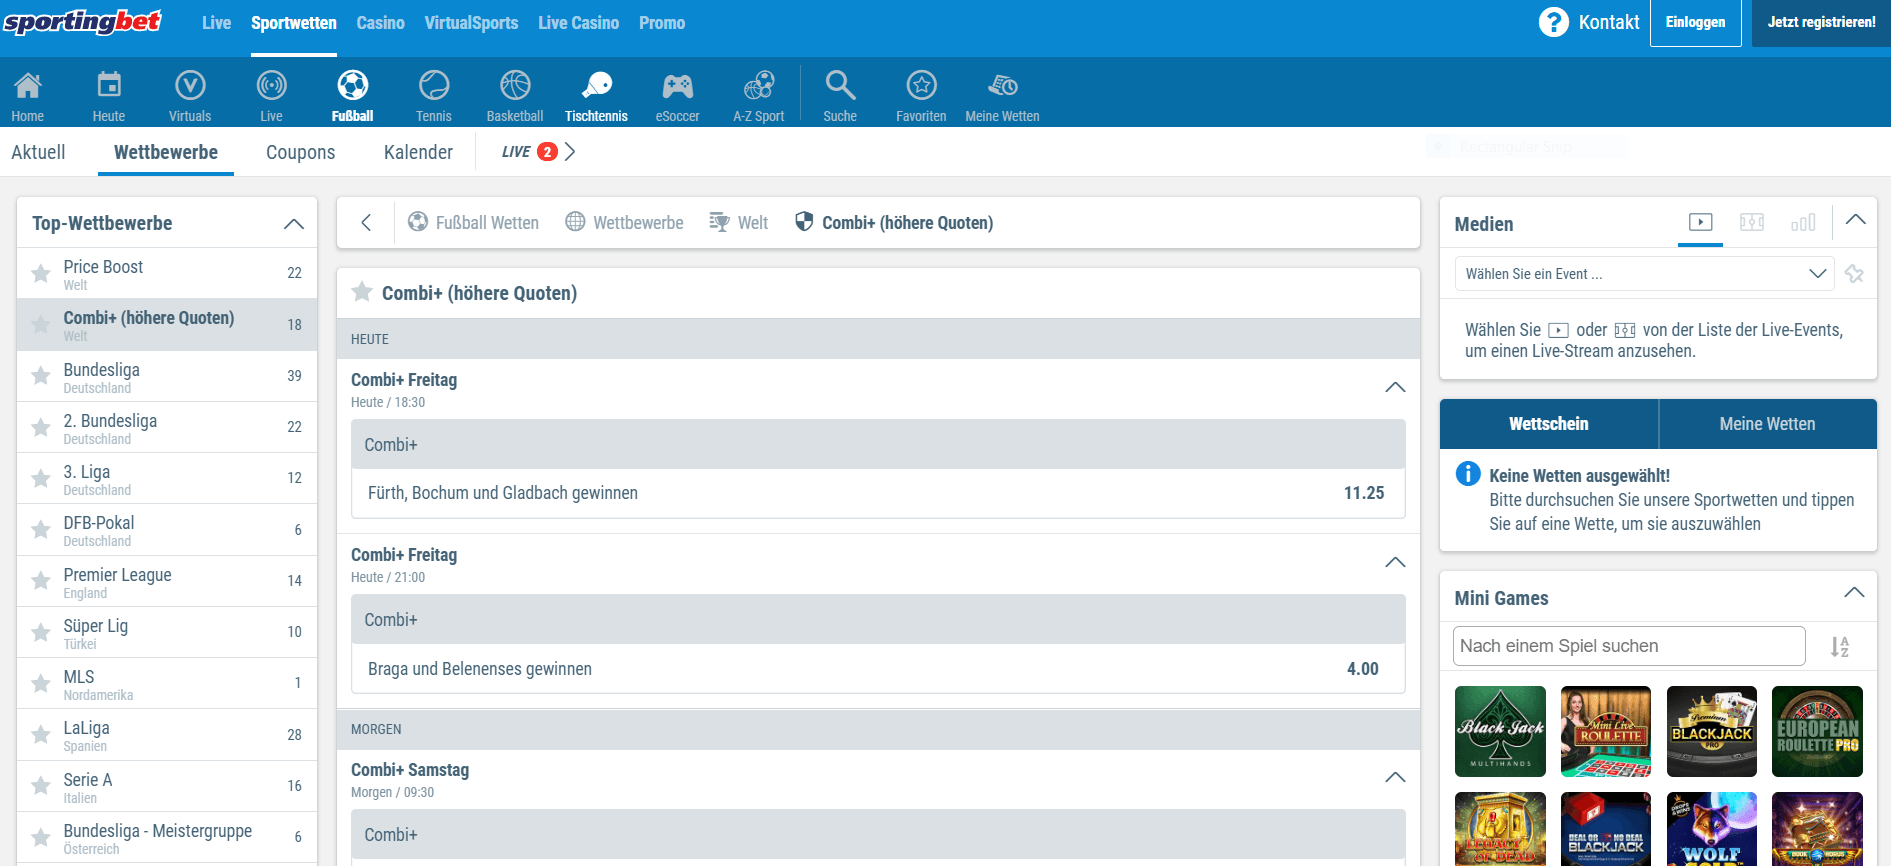This screenshot has width=1891, height=866.
Task: Switch Medien panel to pitch animation view
Action: (1752, 222)
